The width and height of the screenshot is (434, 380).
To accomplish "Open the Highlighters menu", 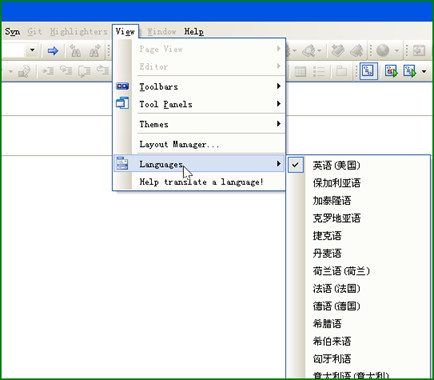I will pos(79,32).
